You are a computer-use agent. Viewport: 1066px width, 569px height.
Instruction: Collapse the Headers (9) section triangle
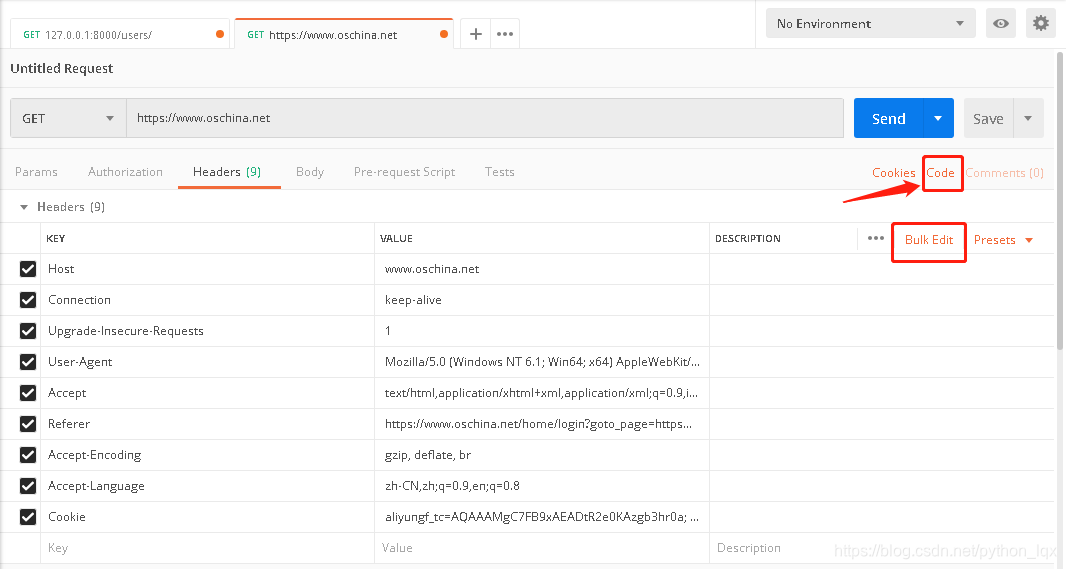[x=24, y=207]
